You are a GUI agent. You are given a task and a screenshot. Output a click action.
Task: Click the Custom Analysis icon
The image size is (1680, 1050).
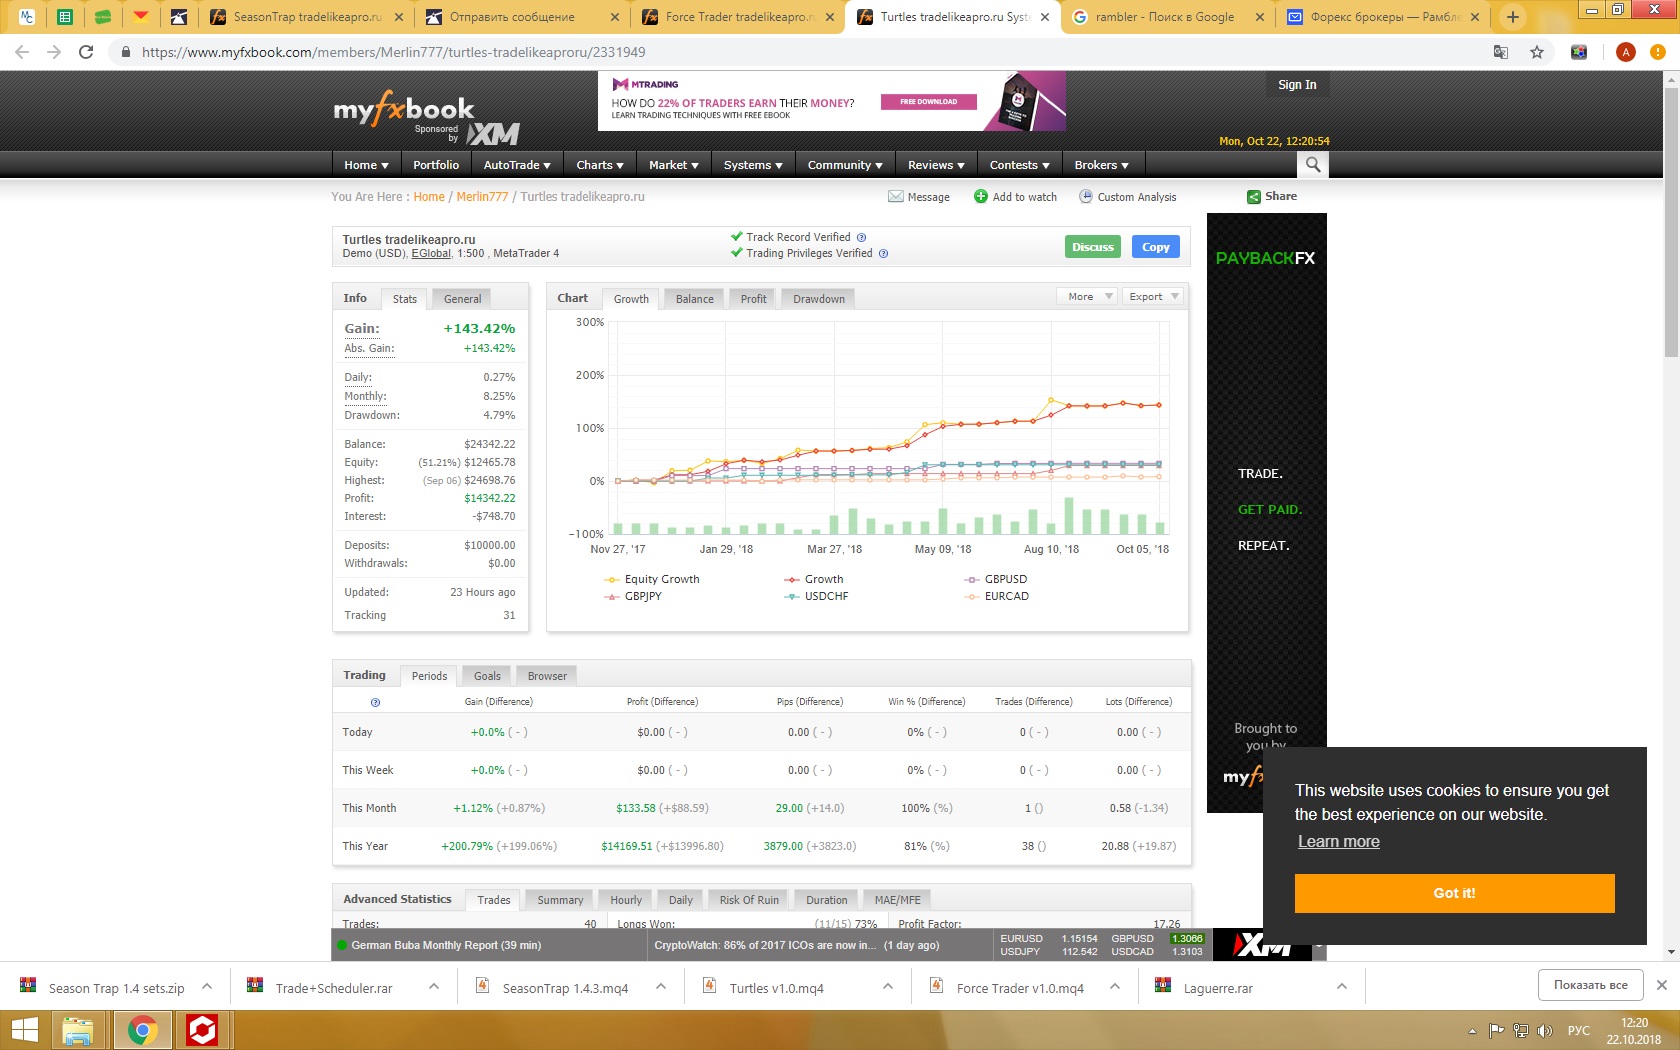1086,197
